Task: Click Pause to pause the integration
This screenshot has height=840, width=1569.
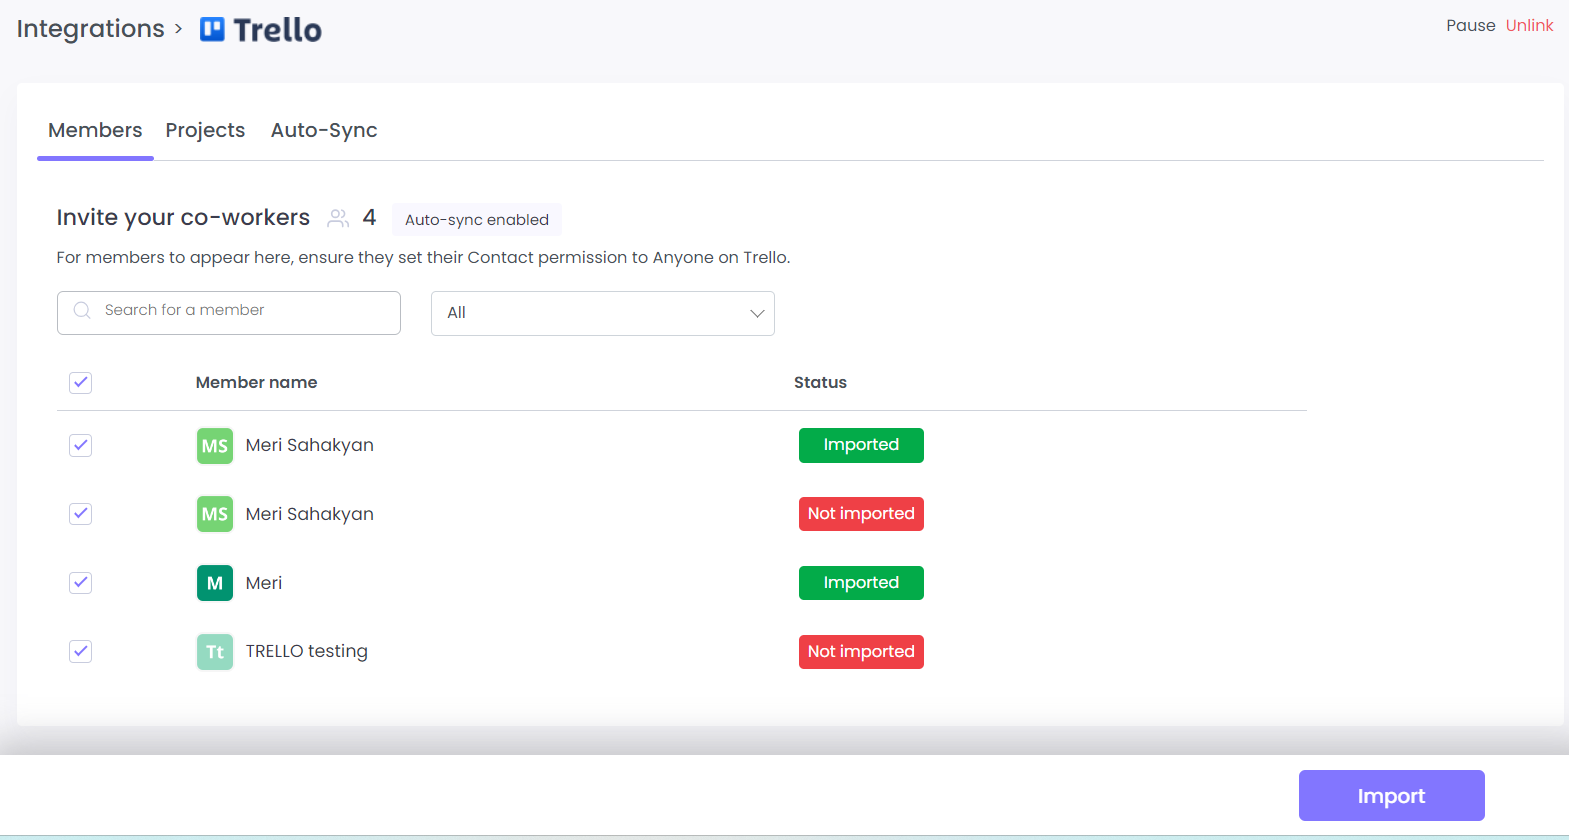Action: pyautogui.click(x=1470, y=26)
